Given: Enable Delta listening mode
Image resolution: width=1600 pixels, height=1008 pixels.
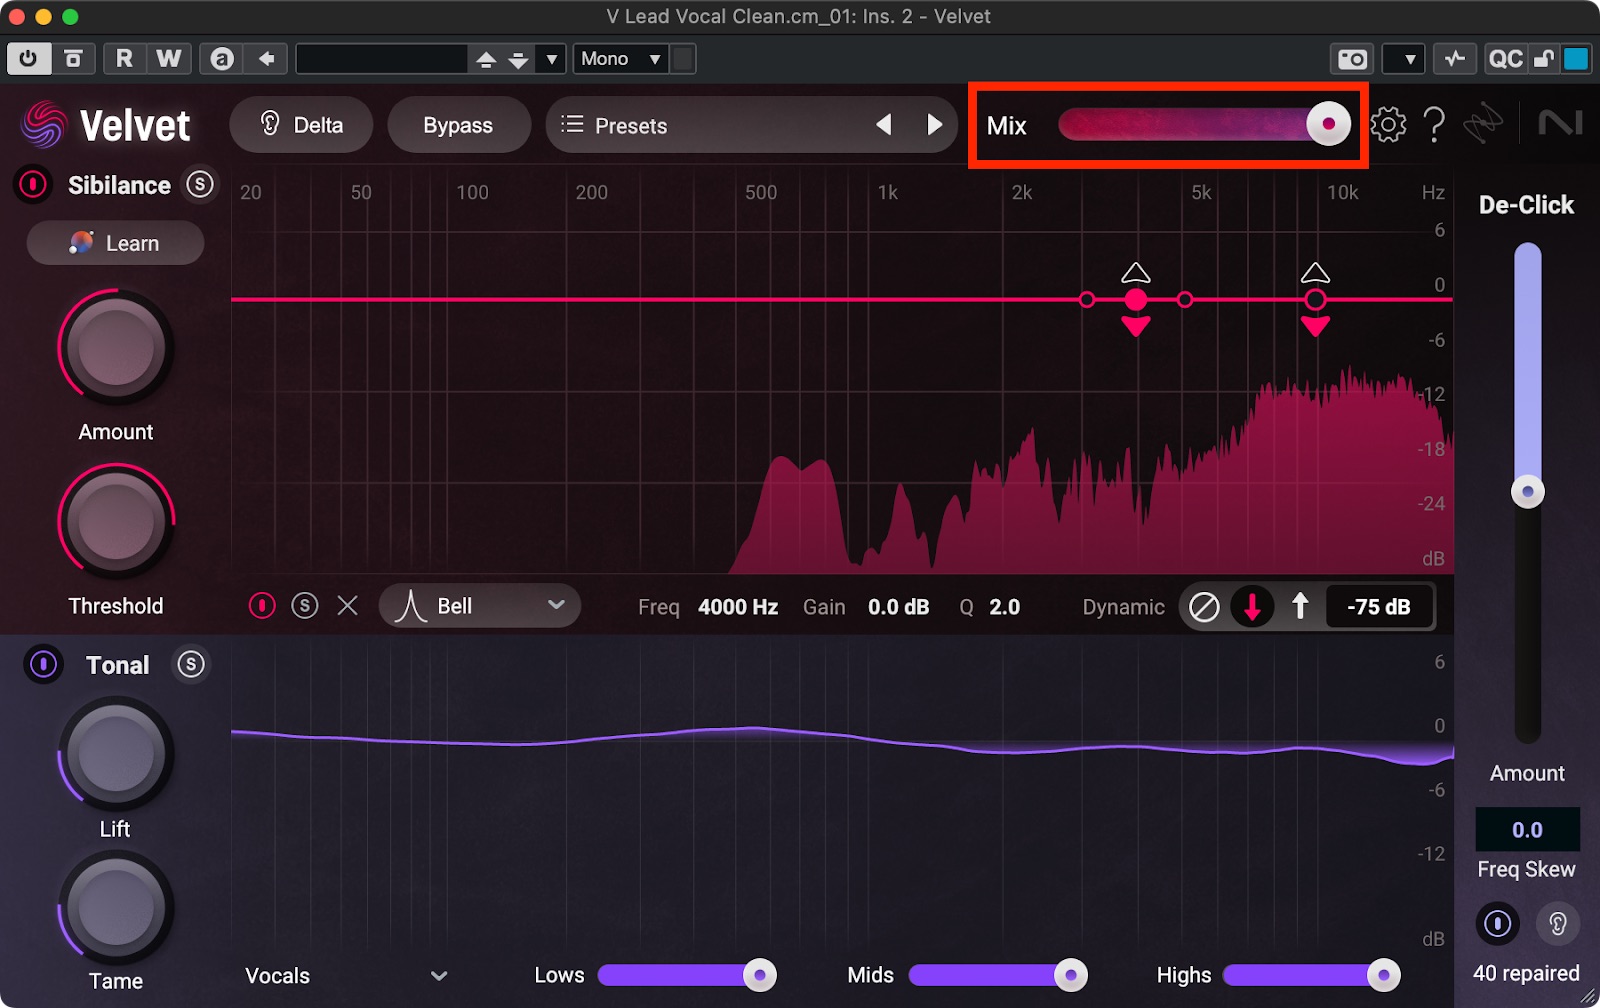Looking at the screenshot, I should [x=301, y=125].
